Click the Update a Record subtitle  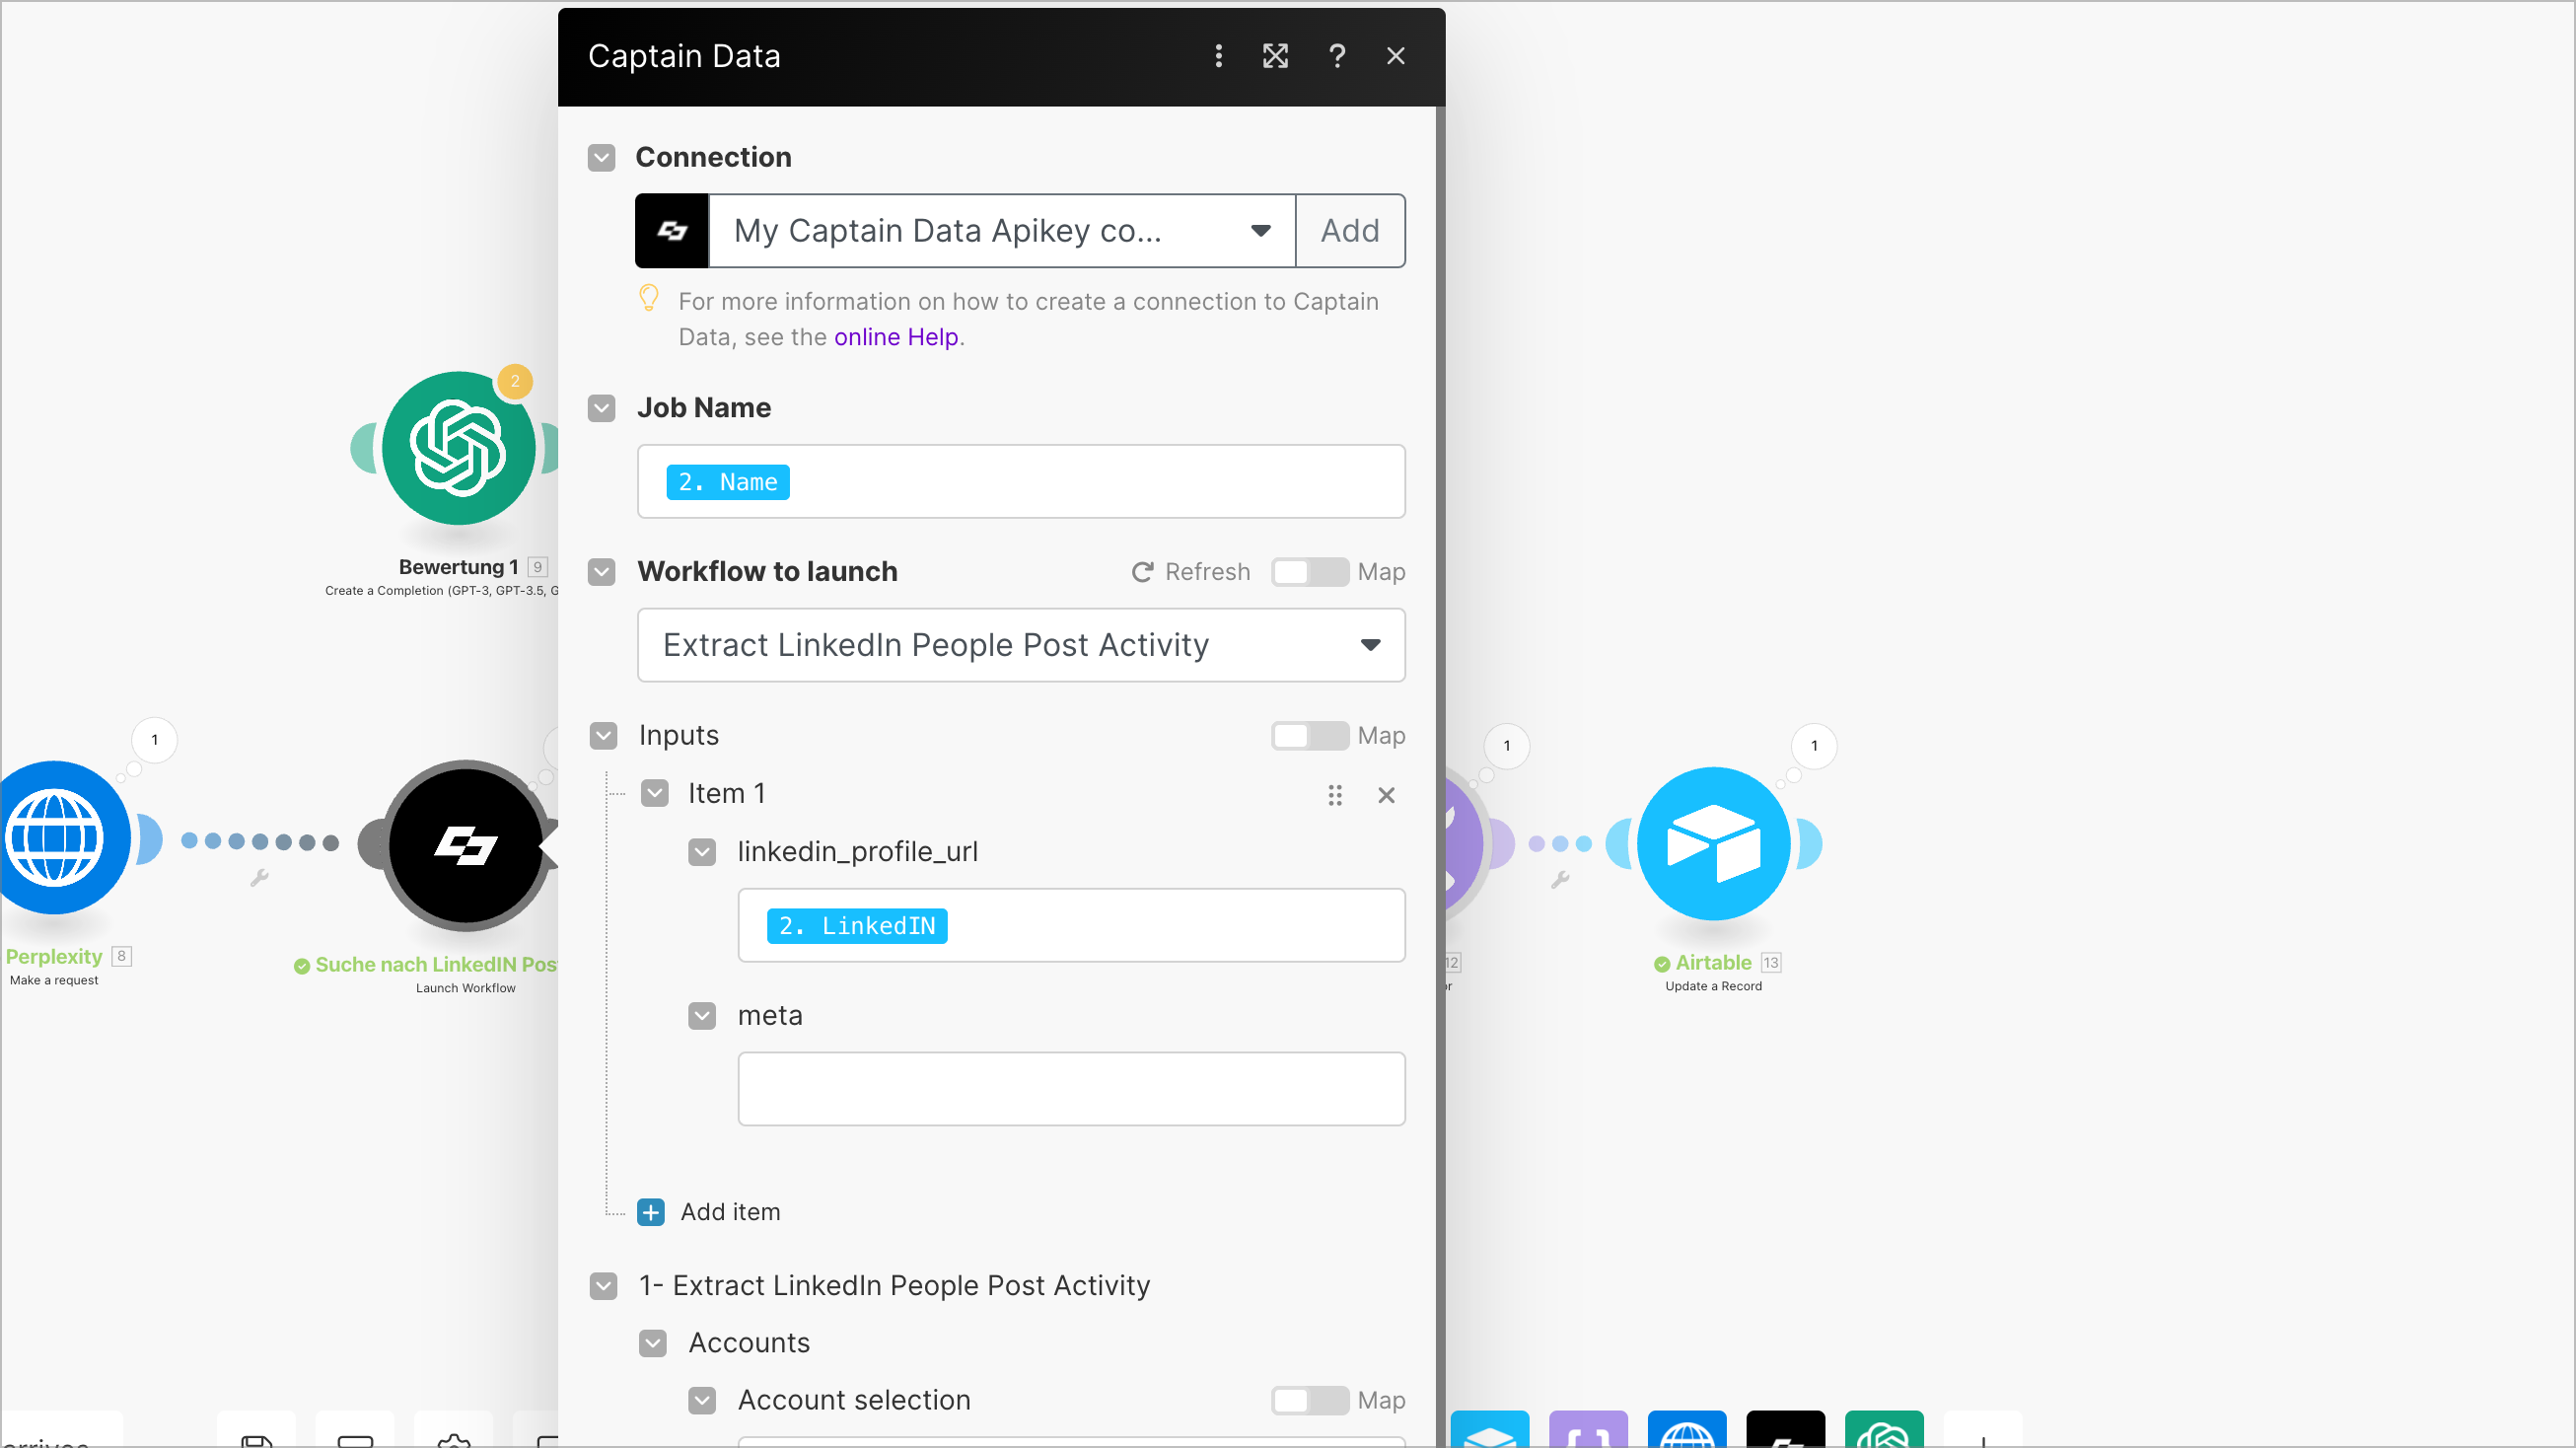pyautogui.click(x=1713, y=986)
